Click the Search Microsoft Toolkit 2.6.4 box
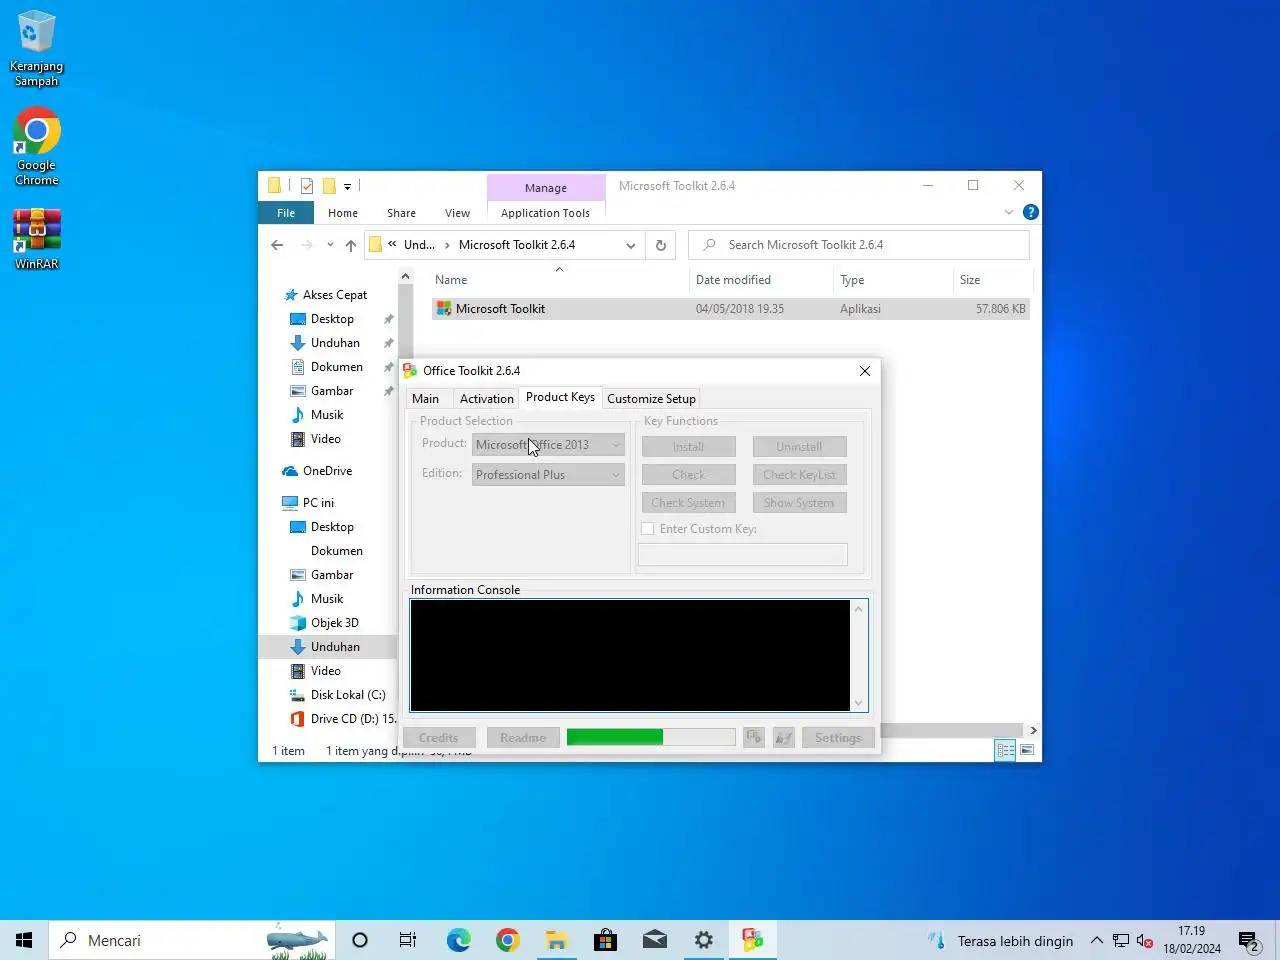Image resolution: width=1280 pixels, height=960 pixels. point(859,245)
